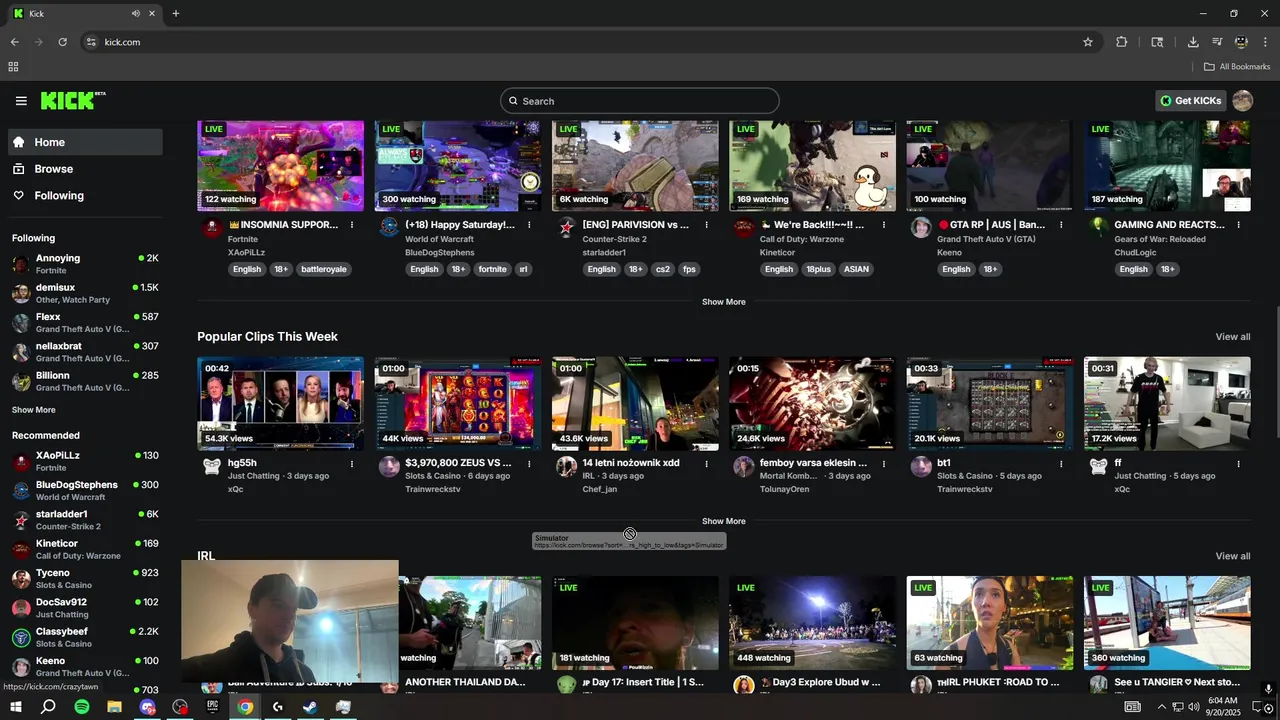Image resolution: width=1280 pixels, height=720 pixels.
Task: Open Following in sidebar
Action: [x=85, y=196]
